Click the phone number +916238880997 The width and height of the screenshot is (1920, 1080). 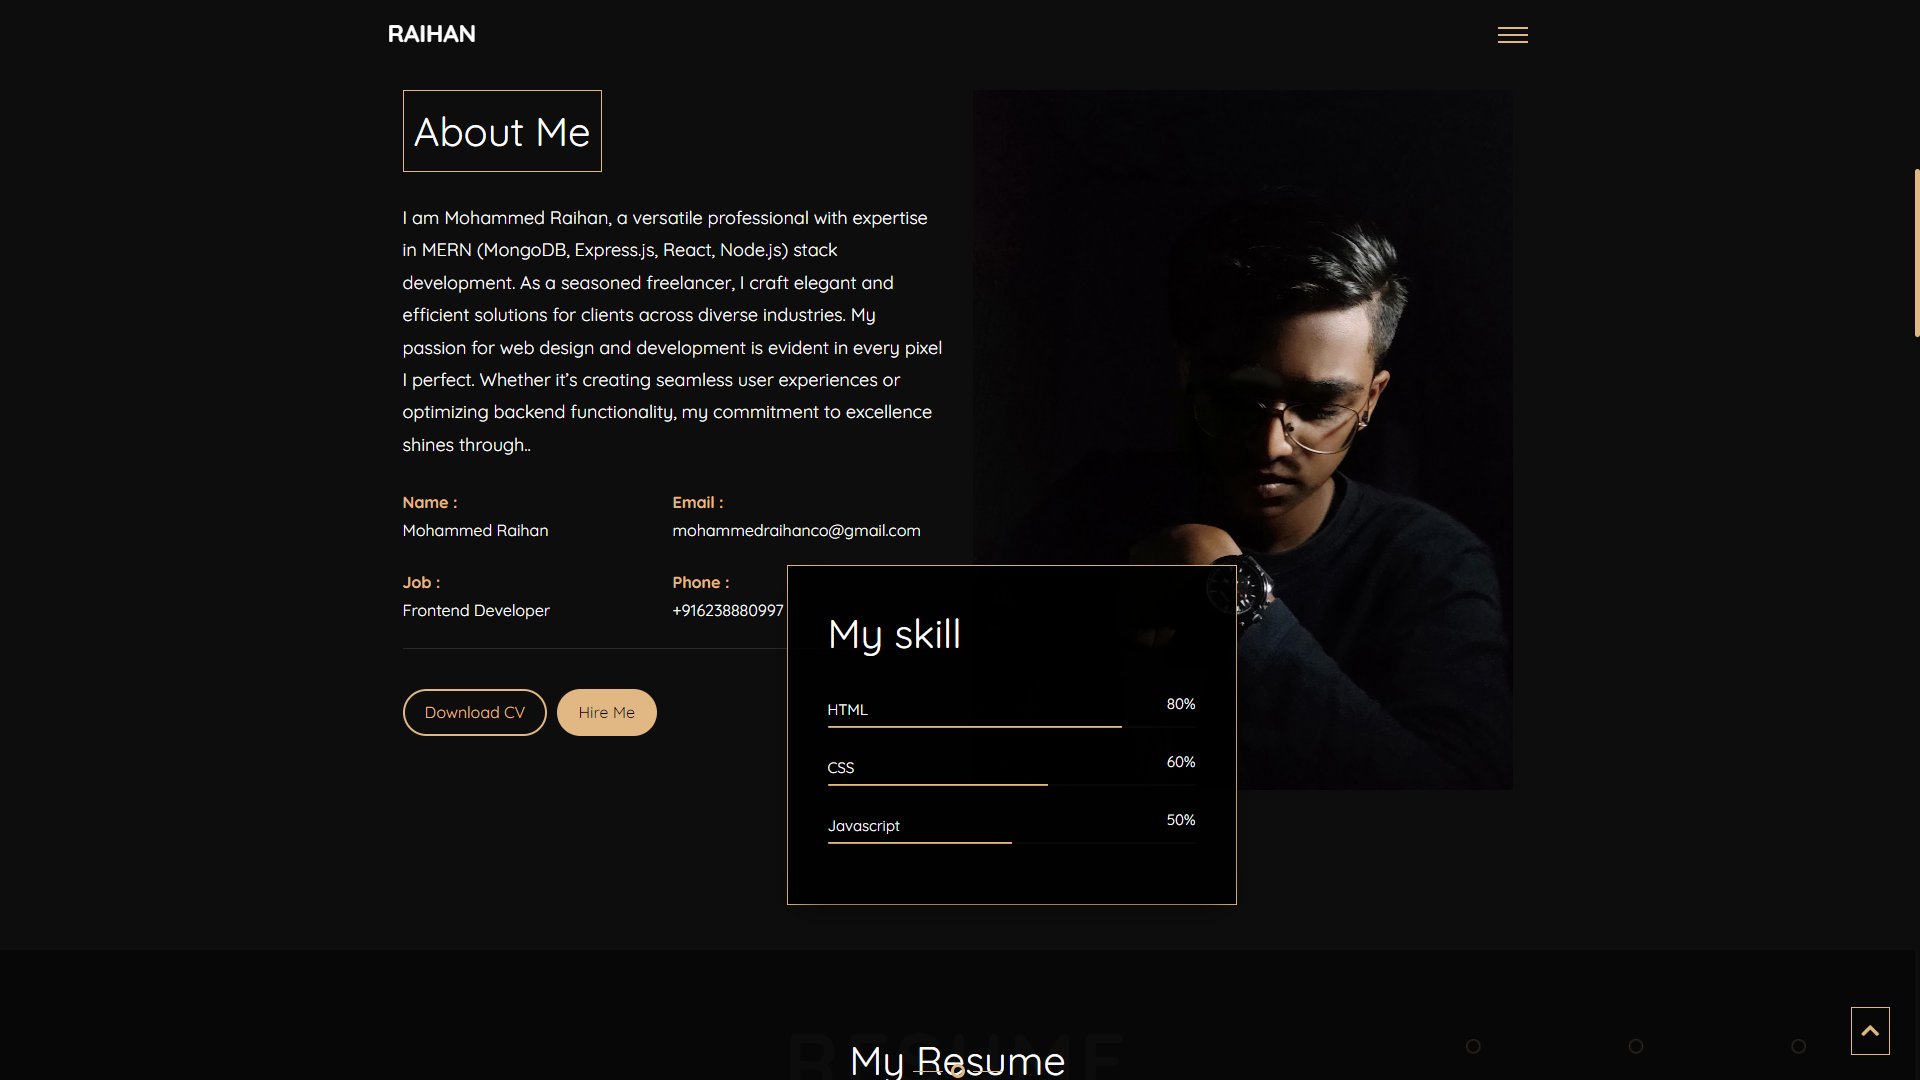(727, 611)
